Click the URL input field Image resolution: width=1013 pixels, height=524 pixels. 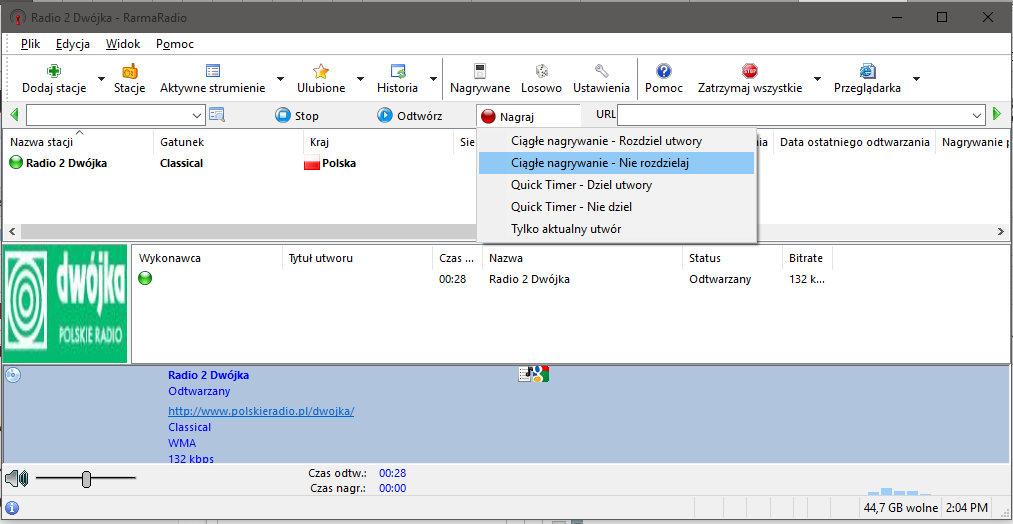coord(794,115)
